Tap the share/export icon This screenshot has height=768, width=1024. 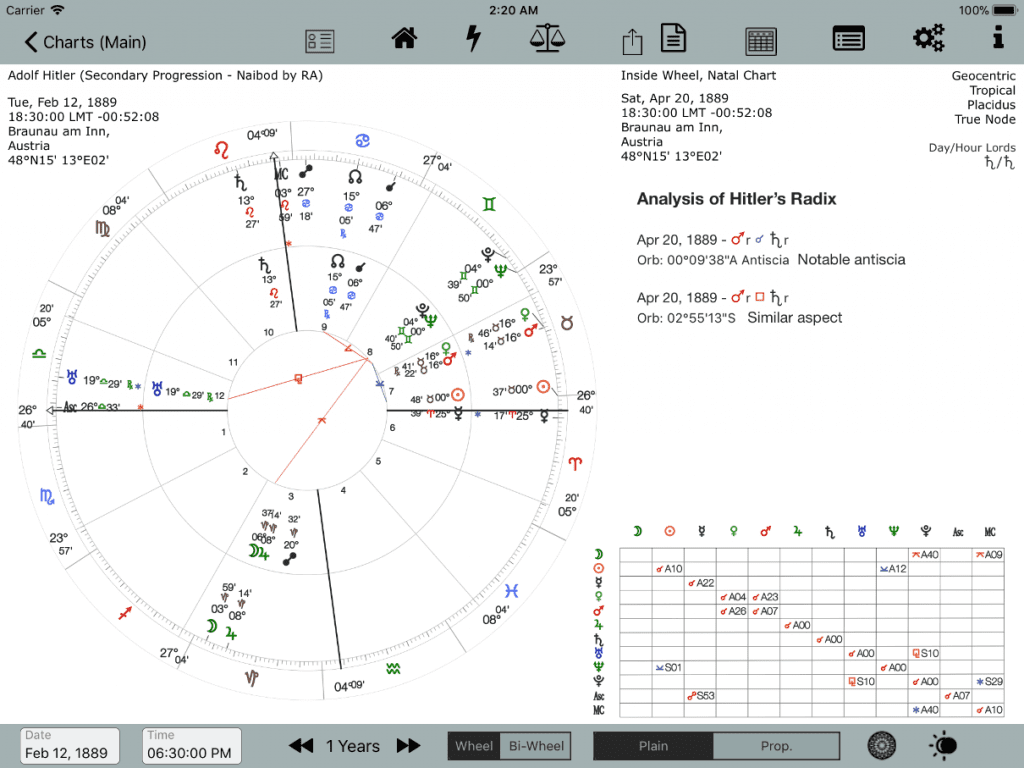[x=632, y=42]
